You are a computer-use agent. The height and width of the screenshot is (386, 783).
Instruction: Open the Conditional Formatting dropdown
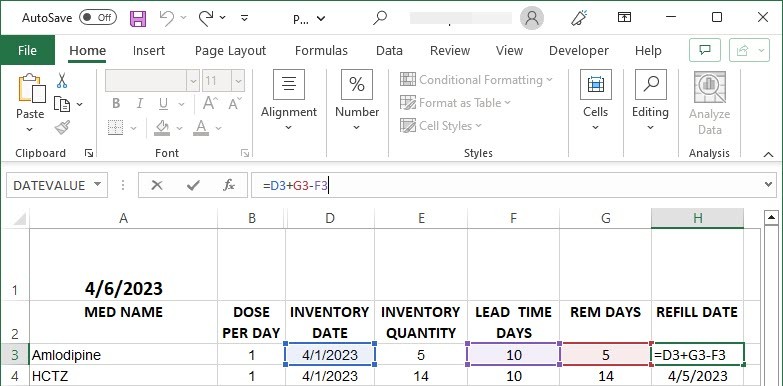[476, 80]
